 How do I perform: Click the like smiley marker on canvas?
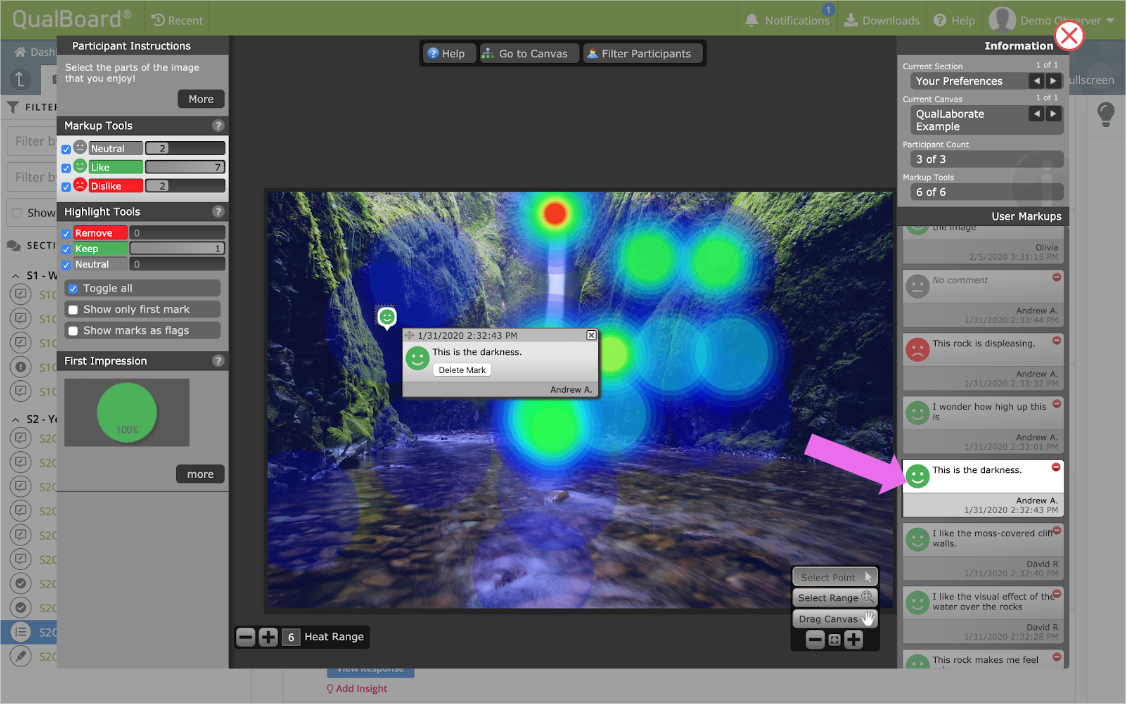[387, 317]
